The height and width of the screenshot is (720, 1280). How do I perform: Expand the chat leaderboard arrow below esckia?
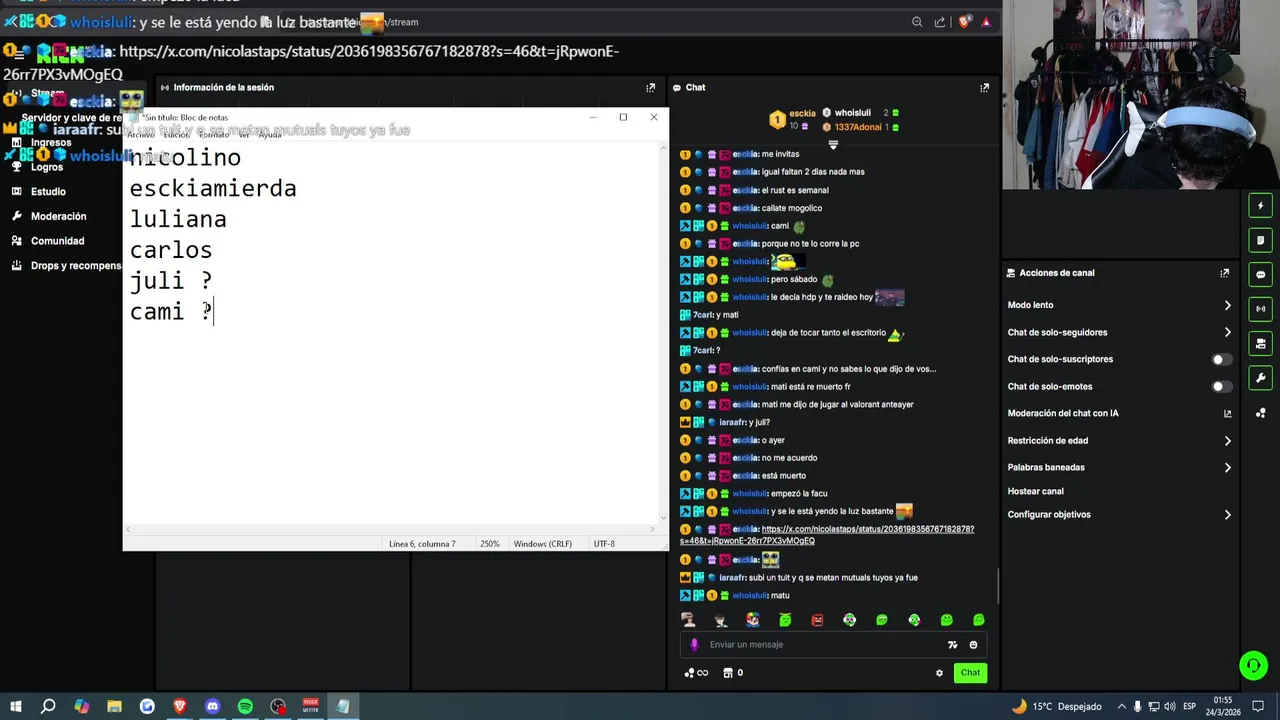tap(833, 145)
